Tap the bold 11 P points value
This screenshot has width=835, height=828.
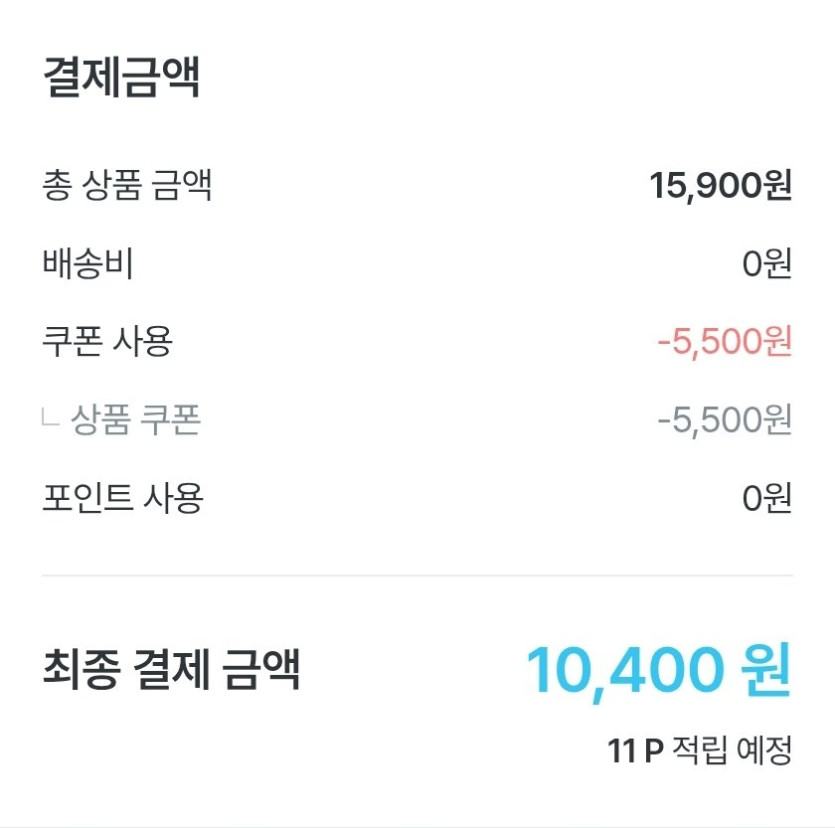[x=636, y=750]
